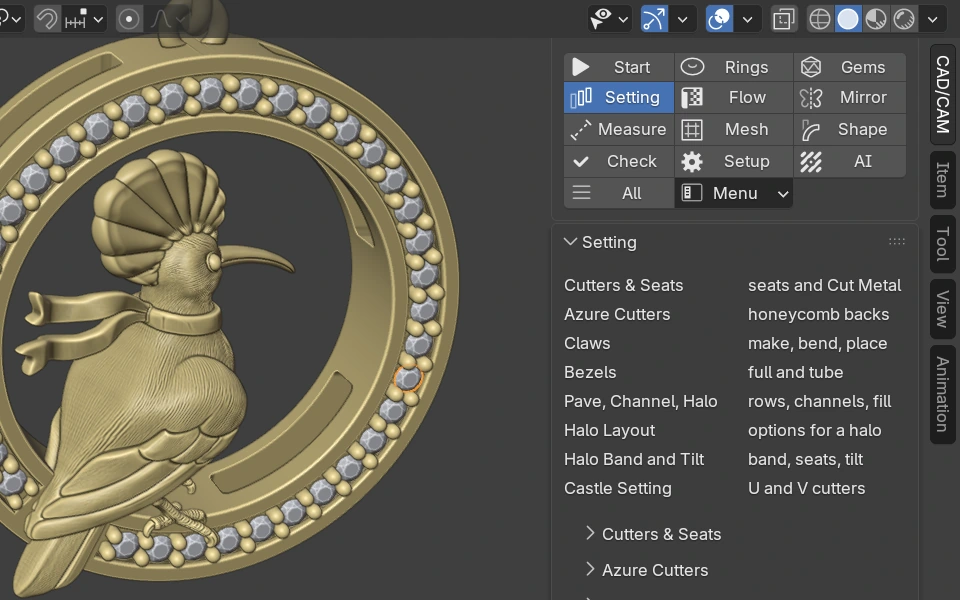Screen dimensions: 960x600
Task: Open the Flow tools section
Action: [x=734, y=97]
